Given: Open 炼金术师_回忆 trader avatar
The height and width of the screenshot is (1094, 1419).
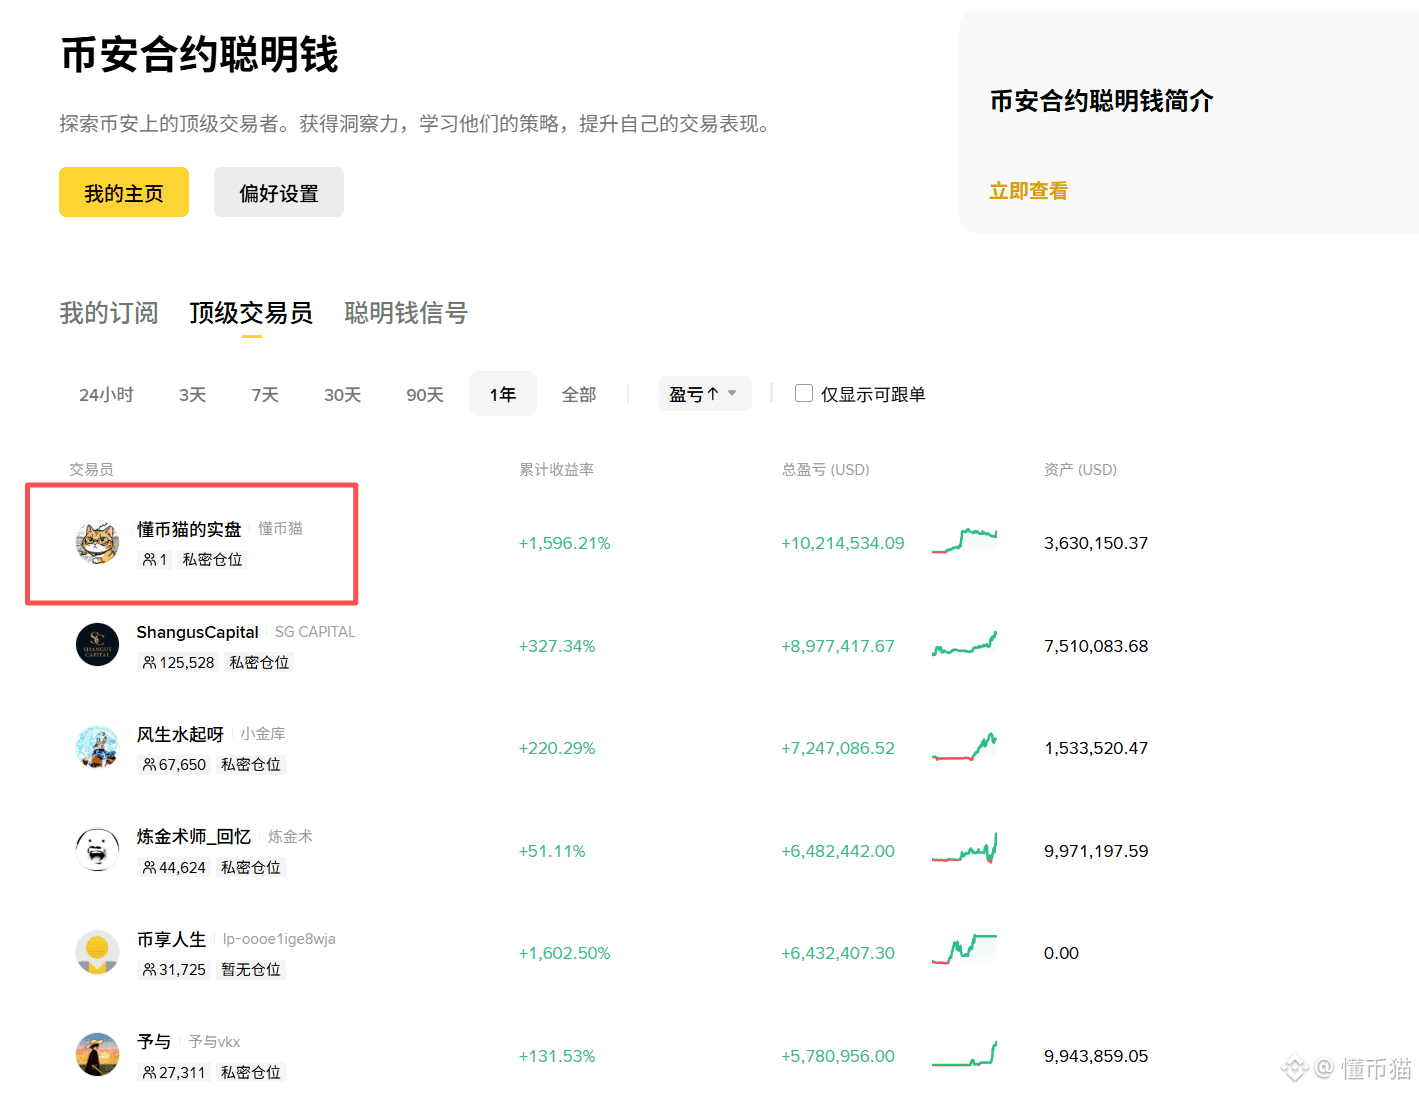Looking at the screenshot, I should pos(97,850).
